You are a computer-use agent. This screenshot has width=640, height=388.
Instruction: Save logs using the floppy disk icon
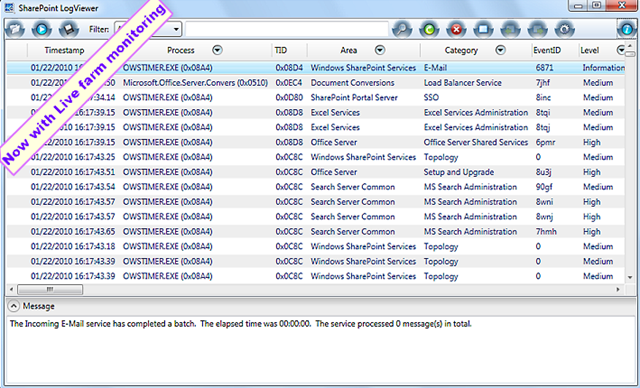point(69,29)
